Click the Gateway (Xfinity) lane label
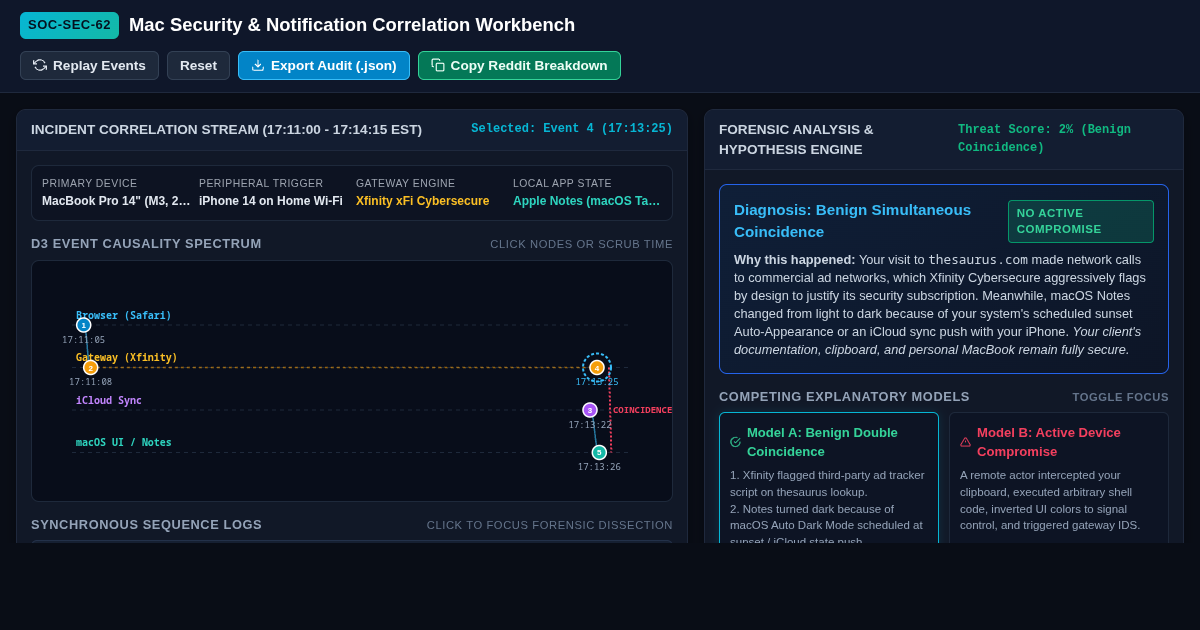 coord(127,358)
